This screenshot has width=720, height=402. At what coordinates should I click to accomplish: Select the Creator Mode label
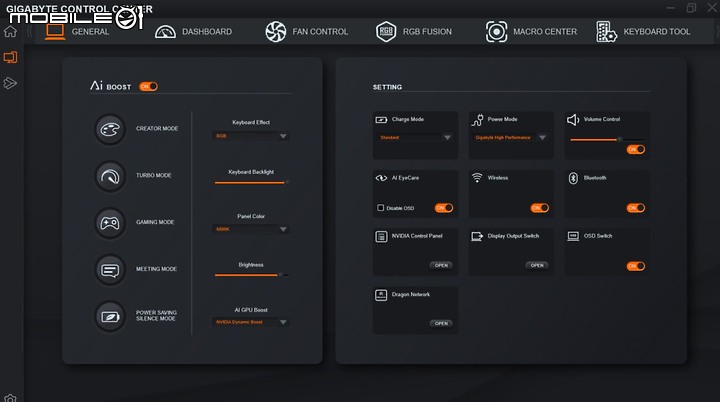157,129
